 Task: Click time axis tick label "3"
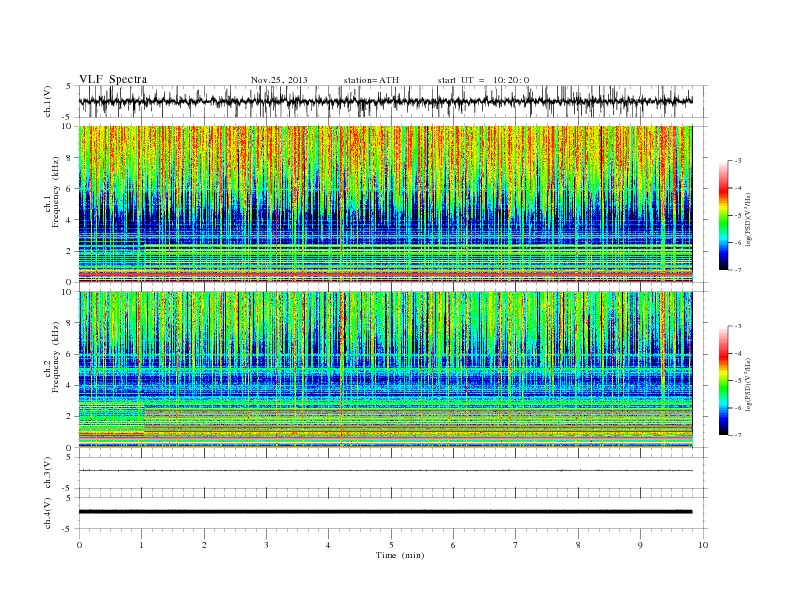[x=266, y=545]
